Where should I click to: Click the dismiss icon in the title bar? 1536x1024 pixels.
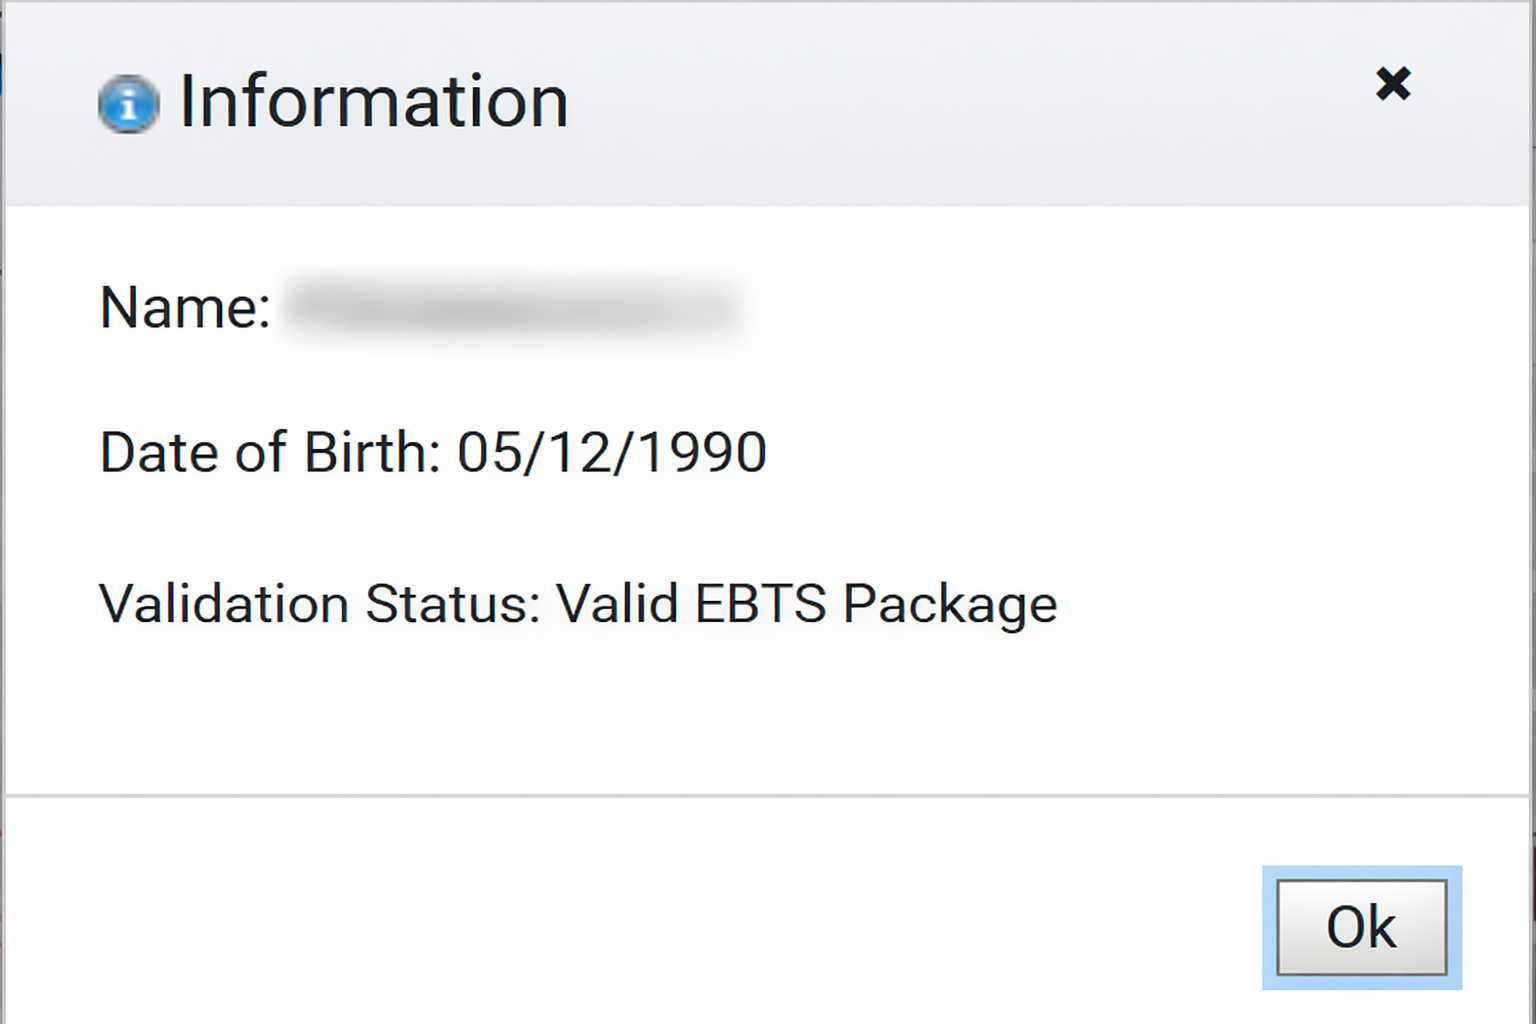click(1392, 85)
